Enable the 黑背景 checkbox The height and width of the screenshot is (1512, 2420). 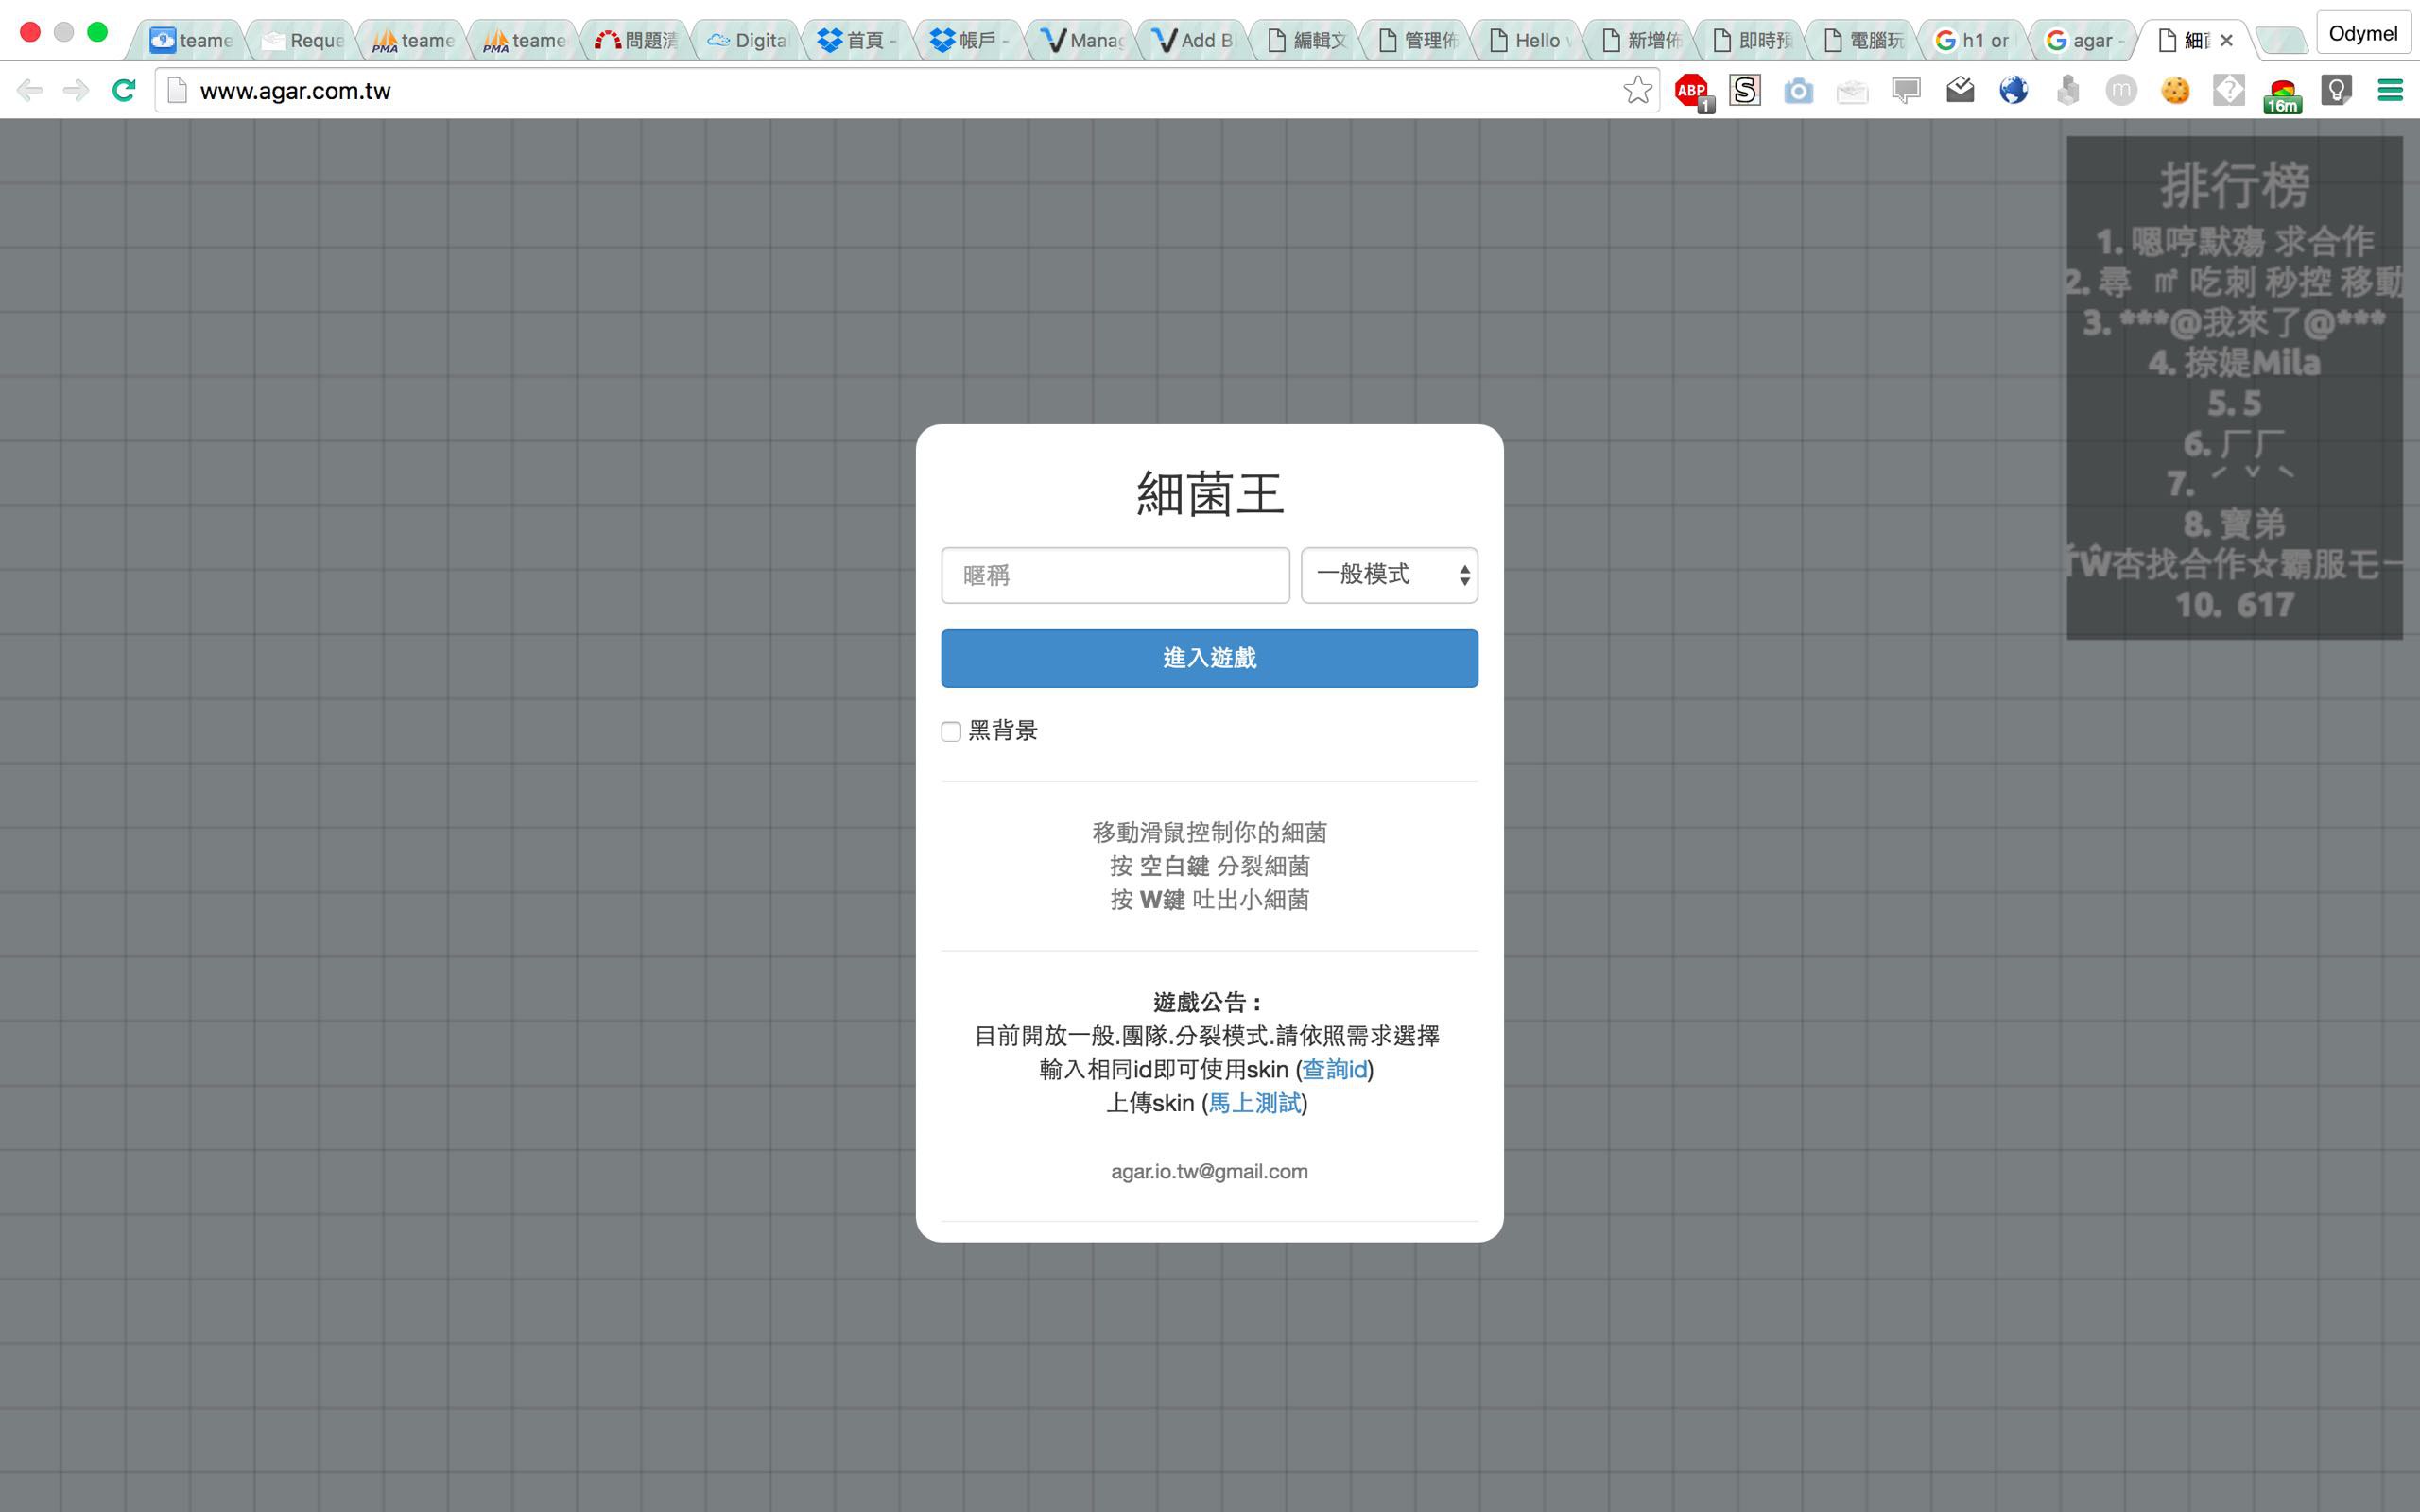(x=951, y=731)
